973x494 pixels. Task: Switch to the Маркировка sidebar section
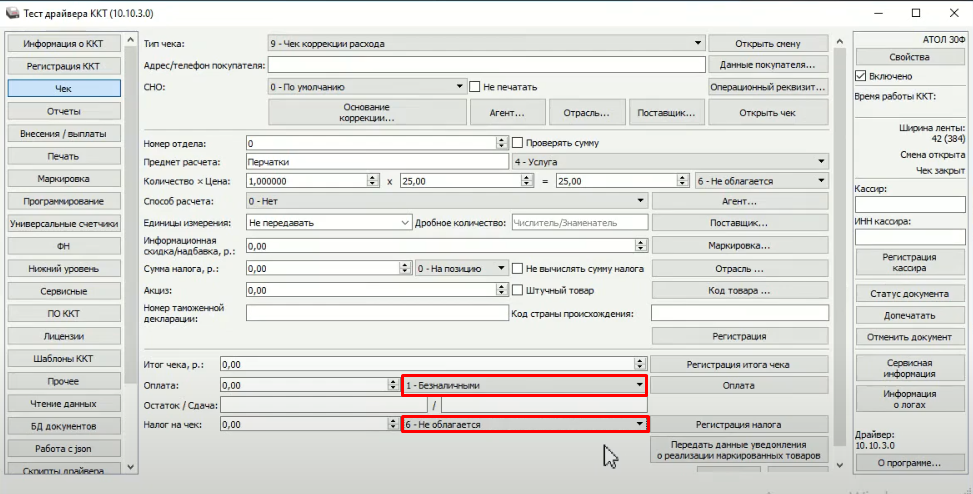pyautogui.click(x=64, y=179)
